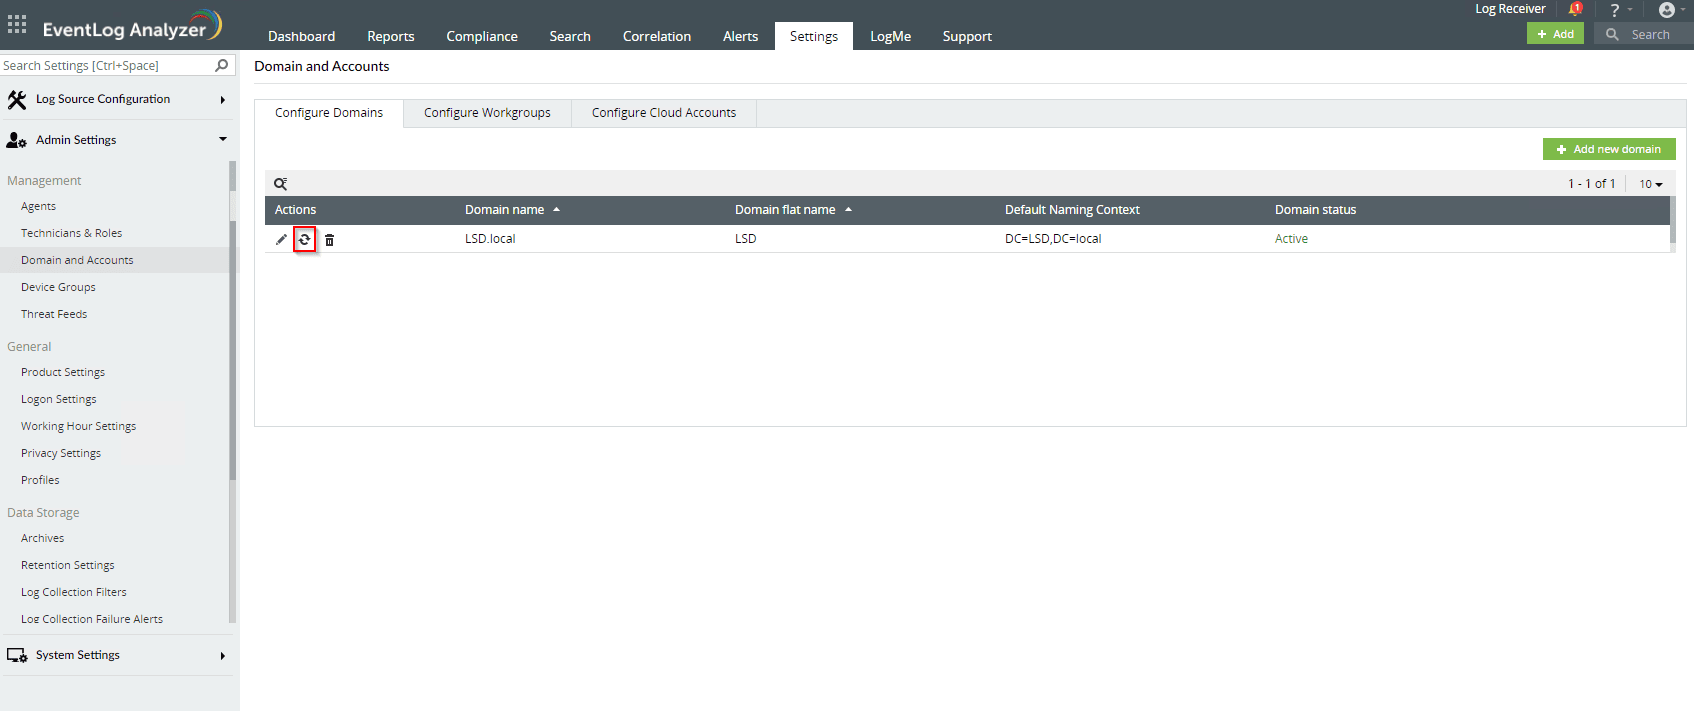Click the table search magnifier icon

(x=281, y=184)
